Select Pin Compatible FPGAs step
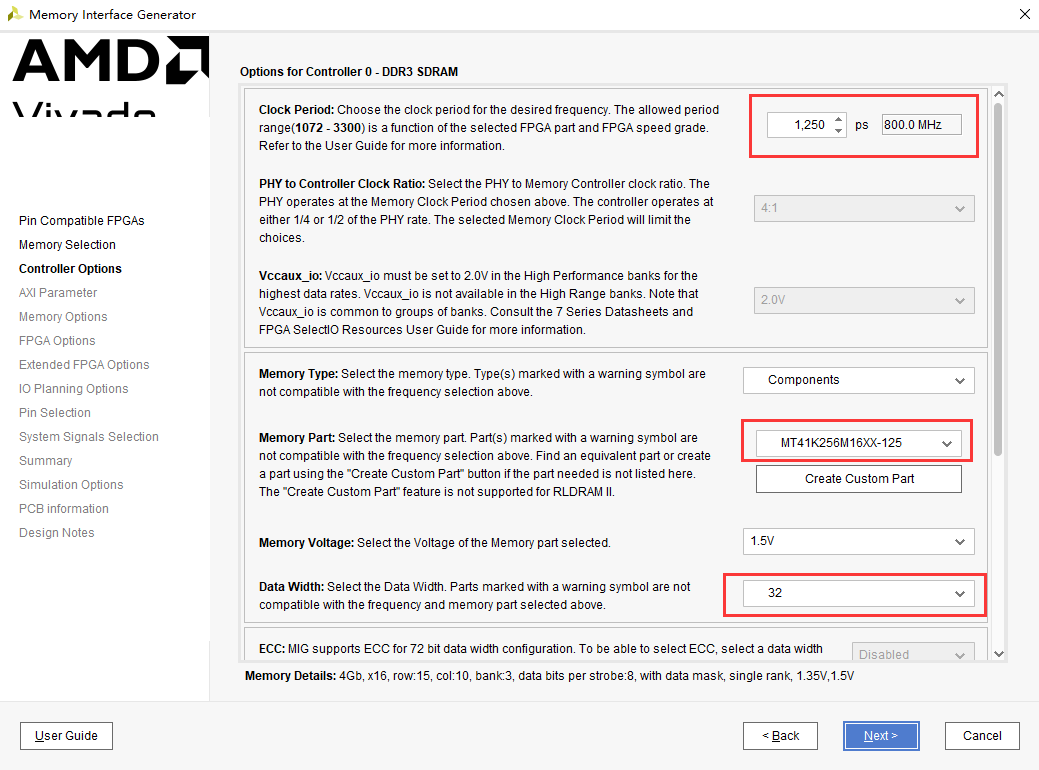 (x=82, y=221)
